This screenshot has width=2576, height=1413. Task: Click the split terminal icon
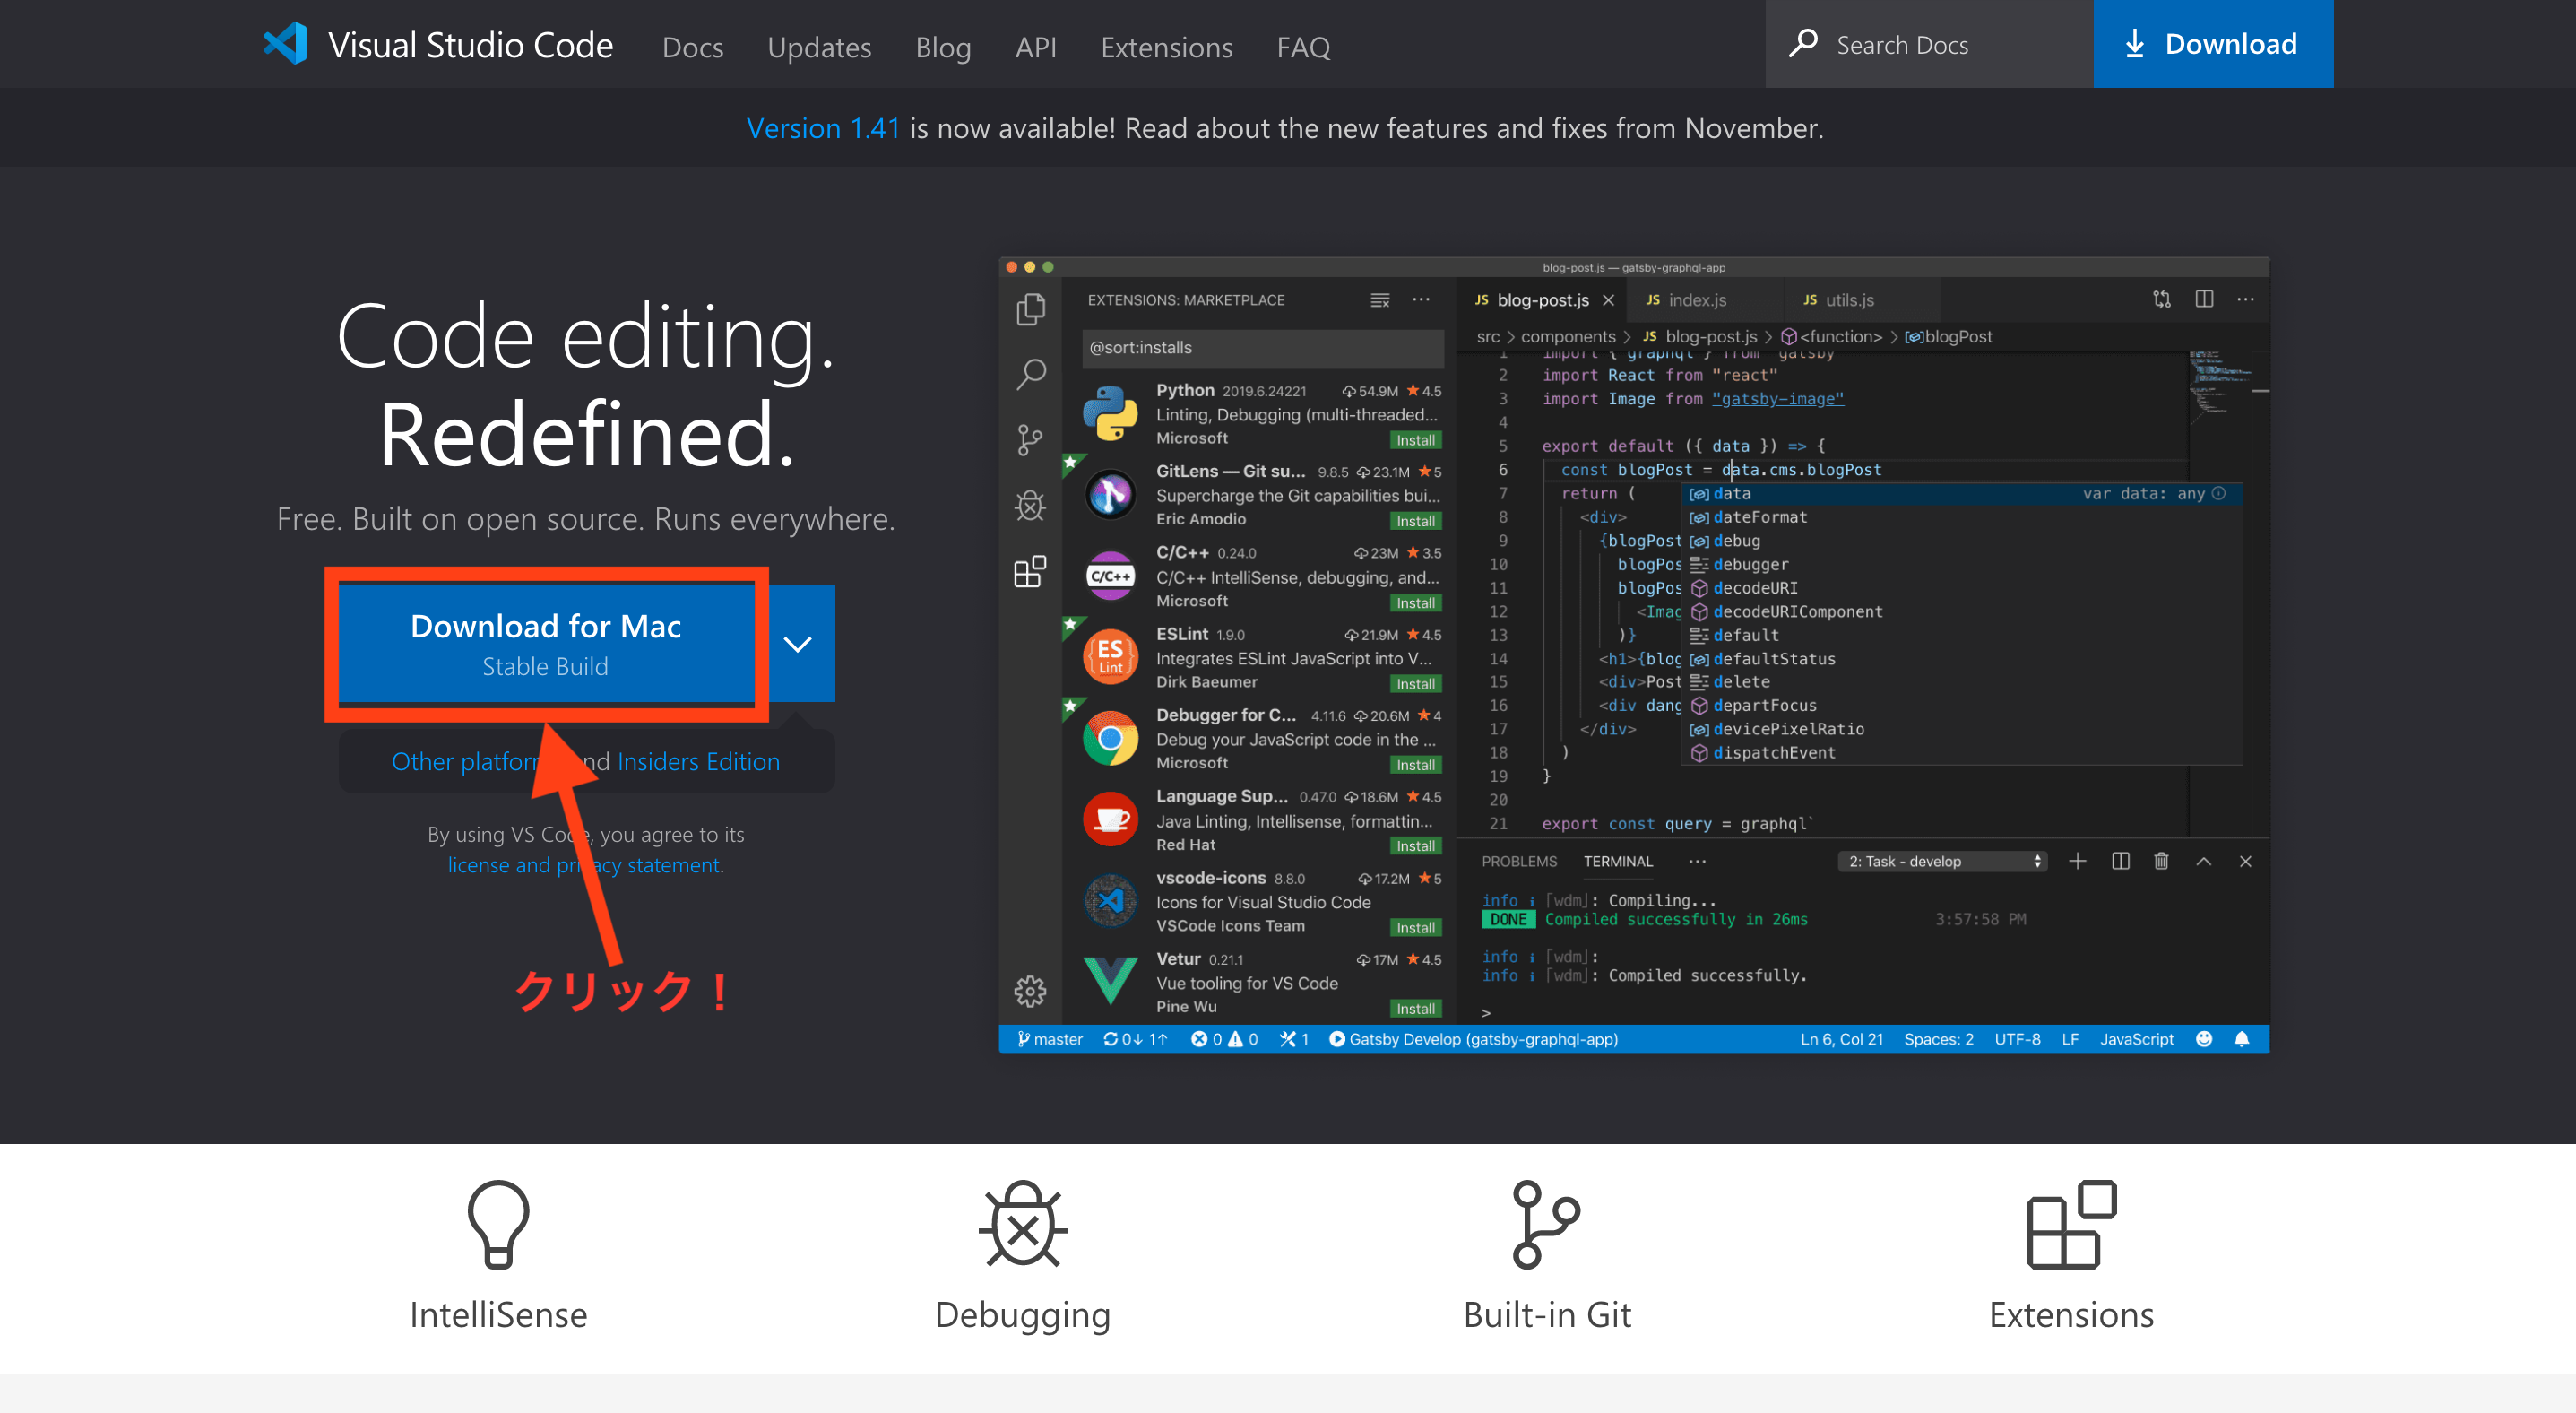coord(2120,861)
